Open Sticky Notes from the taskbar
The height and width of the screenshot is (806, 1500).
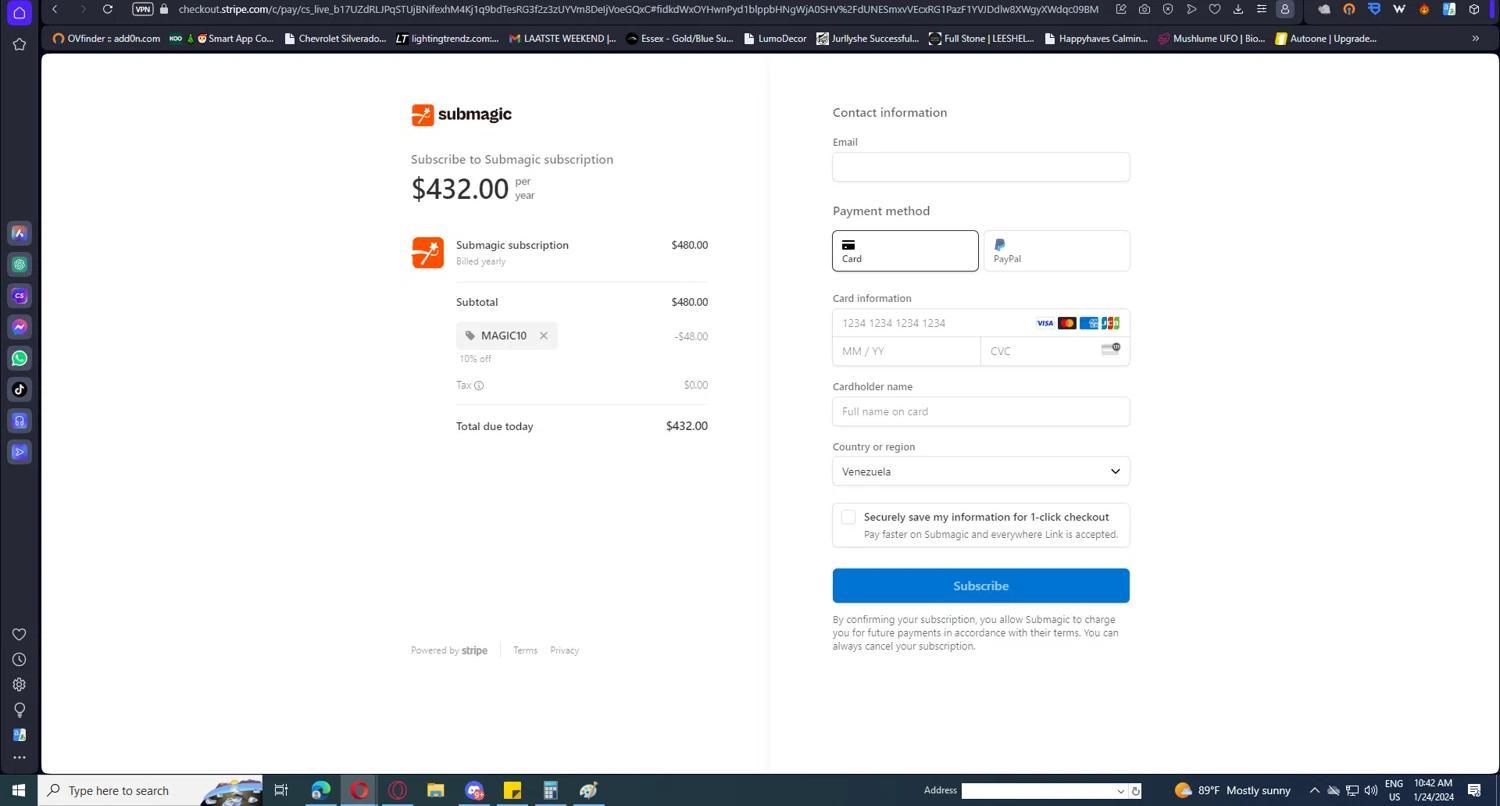(512, 791)
